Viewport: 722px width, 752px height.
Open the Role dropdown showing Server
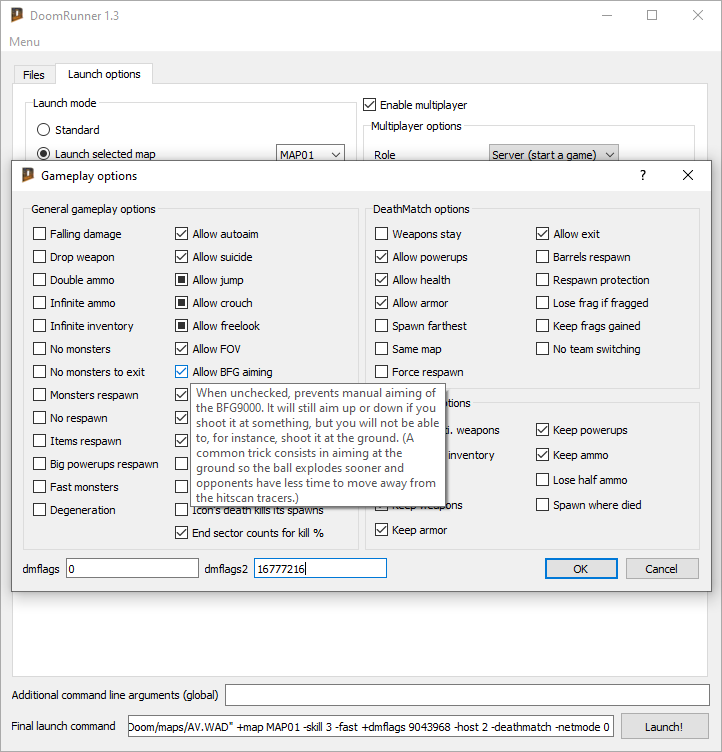click(x=554, y=154)
